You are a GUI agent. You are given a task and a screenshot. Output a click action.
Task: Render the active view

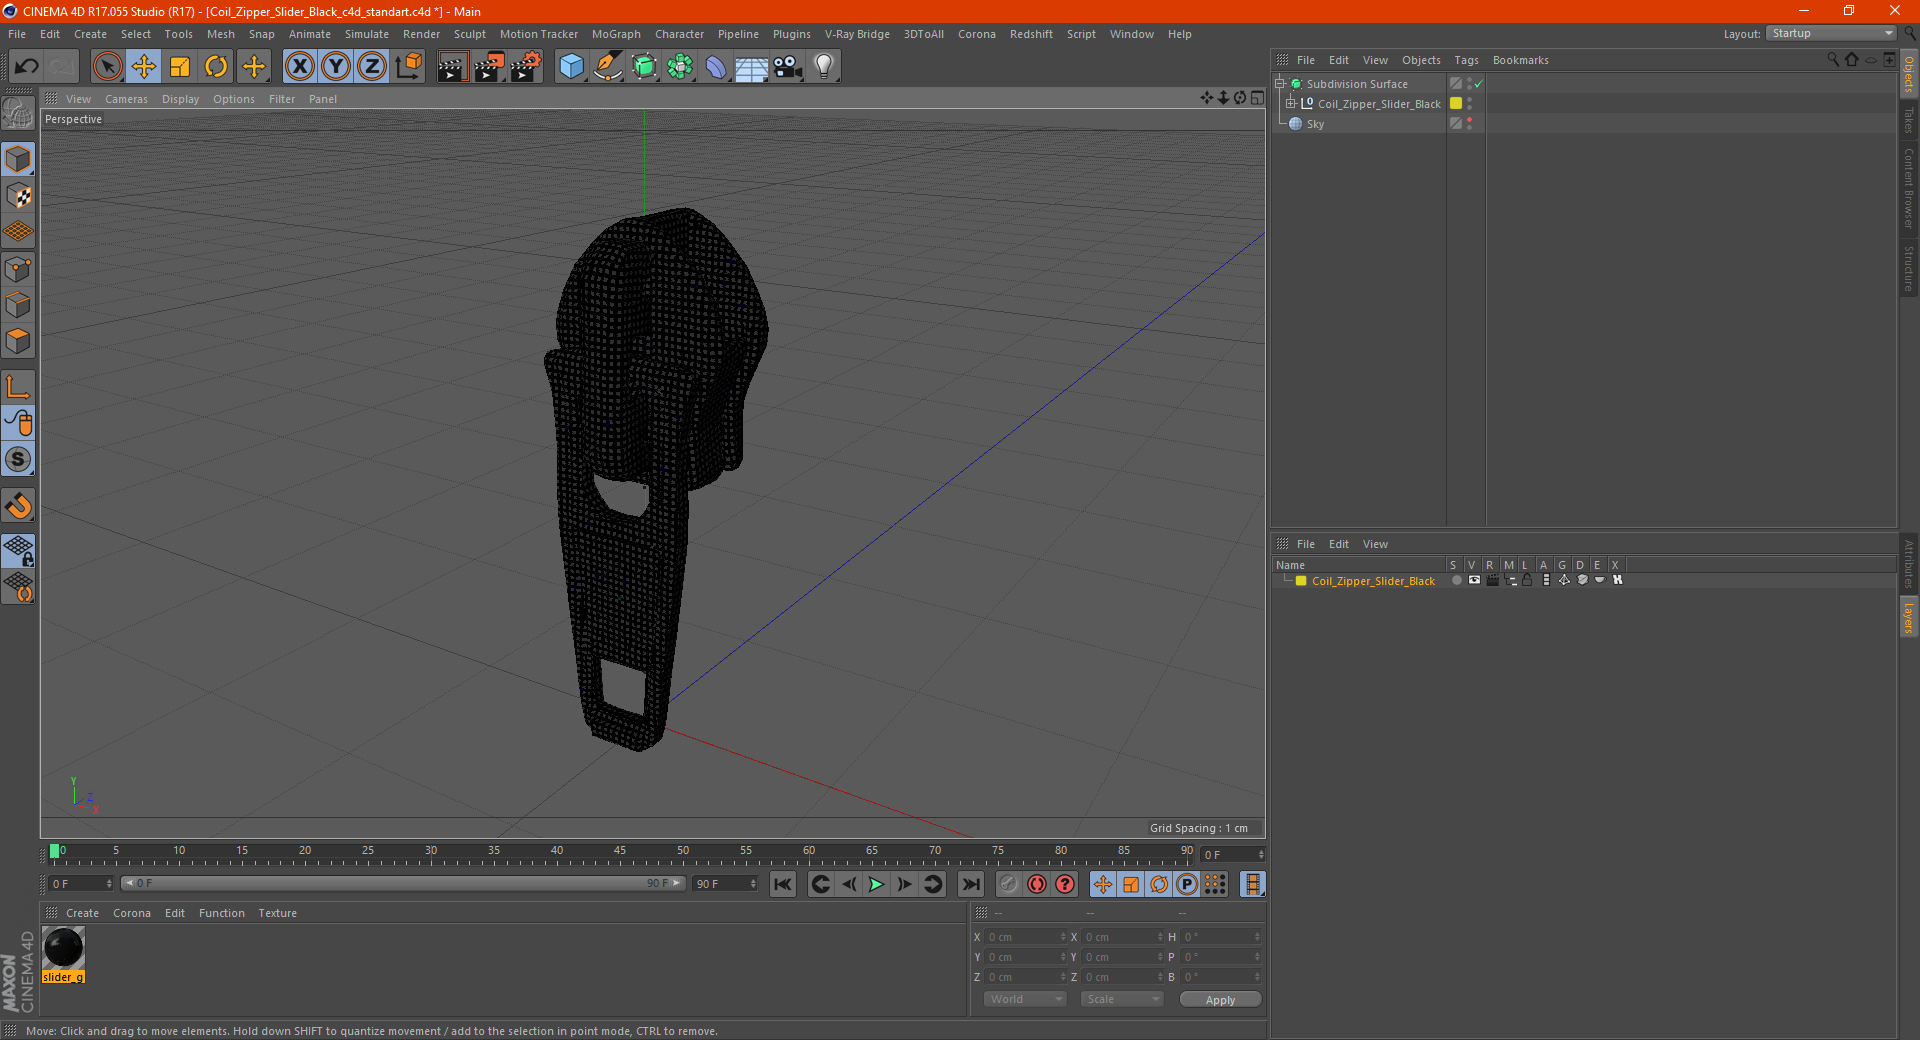point(452,67)
